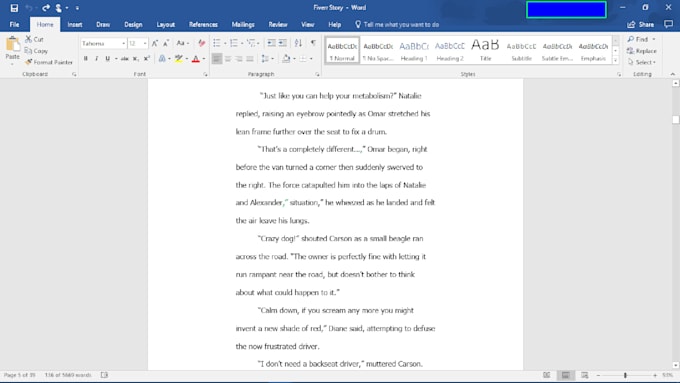Apply the Title style
Image resolution: width=680 pixels, height=383 pixels.
coord(485,50)
